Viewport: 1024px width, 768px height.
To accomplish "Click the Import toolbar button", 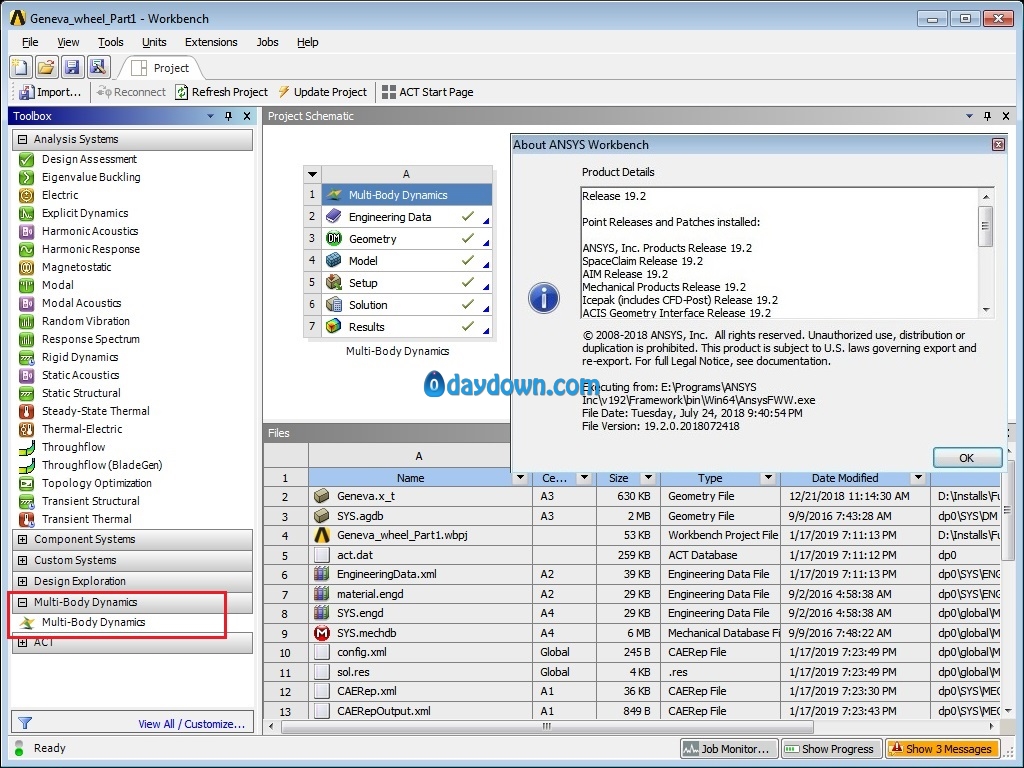I will 50,92.
